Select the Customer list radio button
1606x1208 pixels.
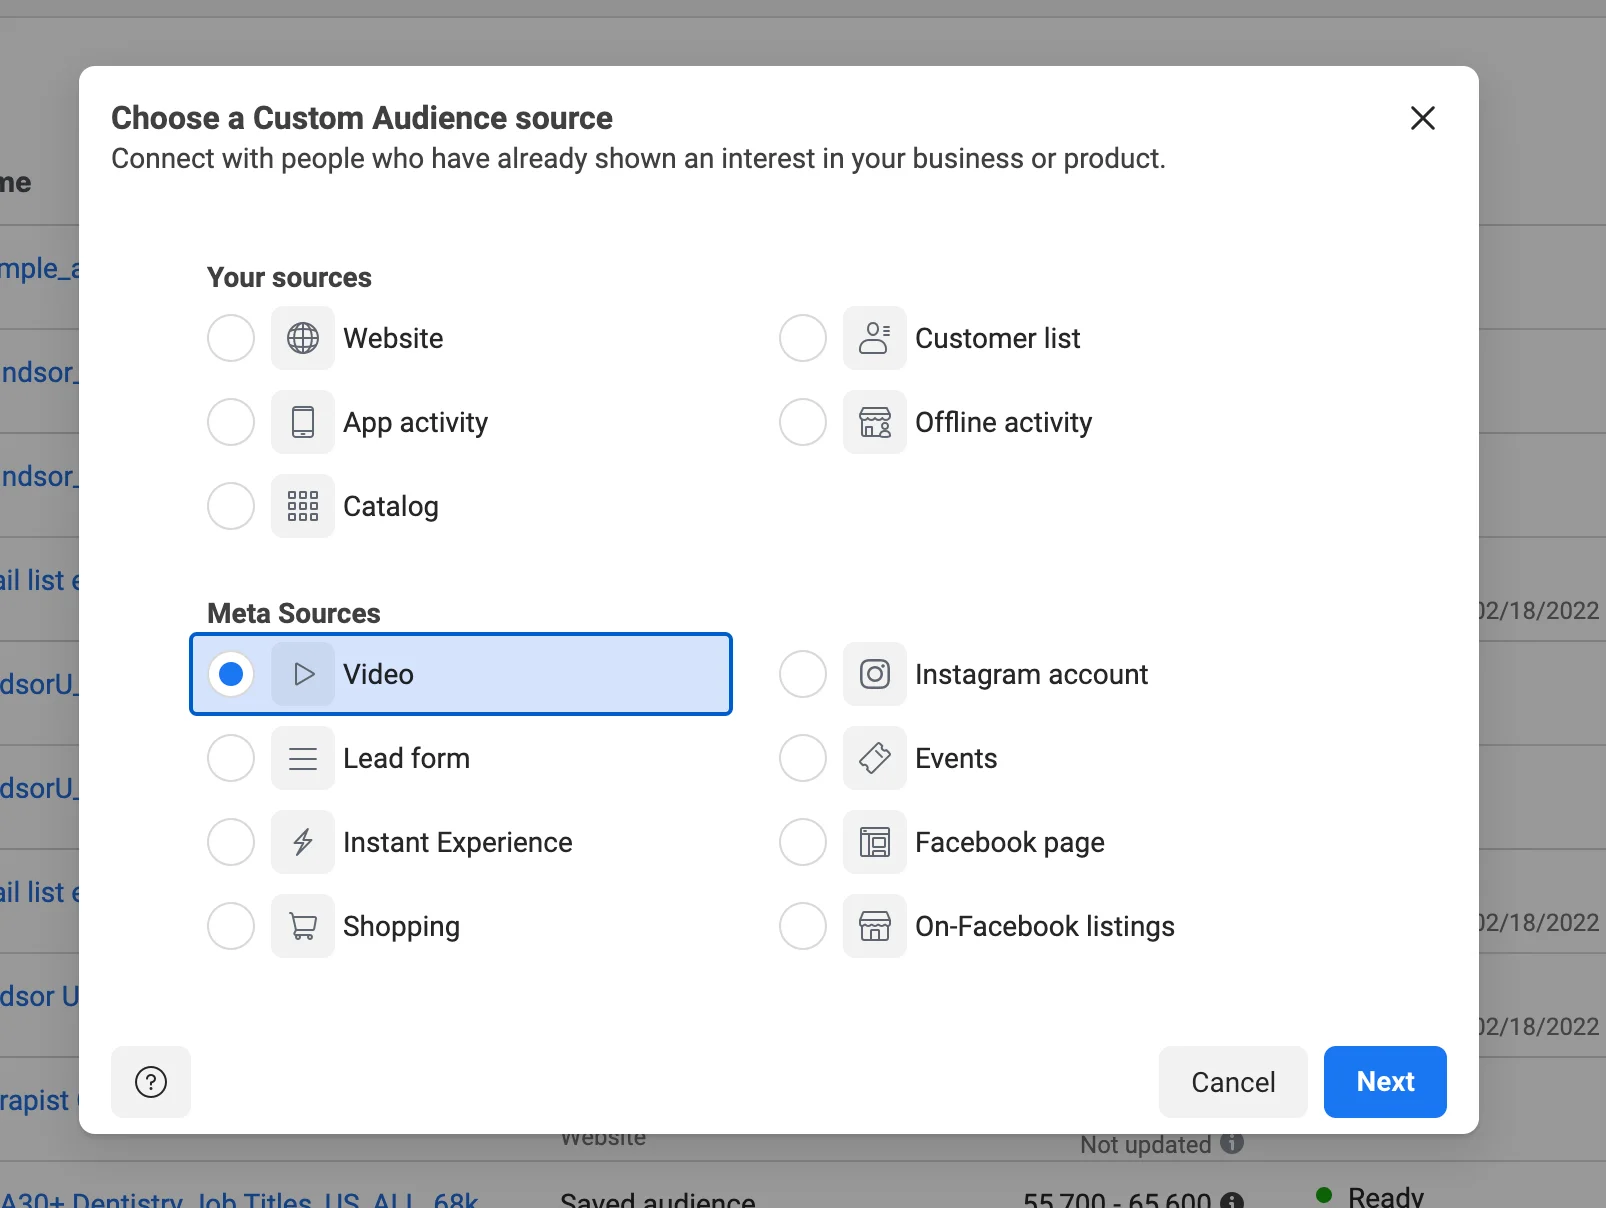coord(803,338)
